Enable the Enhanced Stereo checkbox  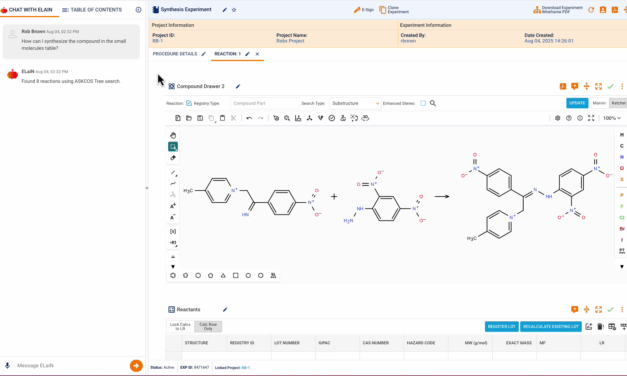coord(423,103)
